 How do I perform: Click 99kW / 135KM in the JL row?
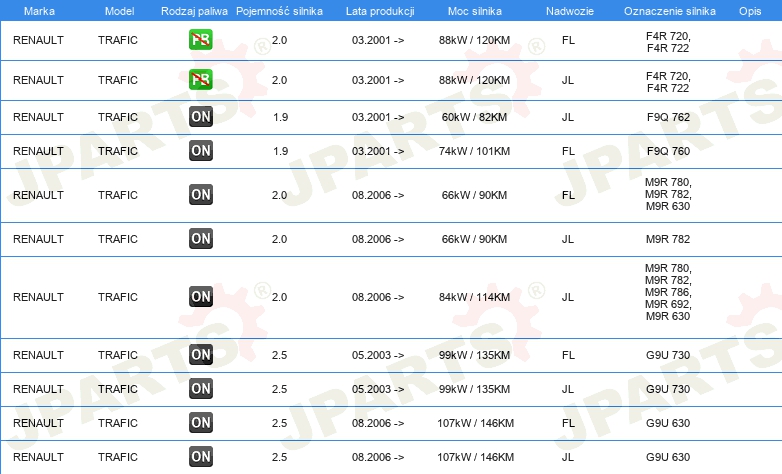tap(474, 389)
